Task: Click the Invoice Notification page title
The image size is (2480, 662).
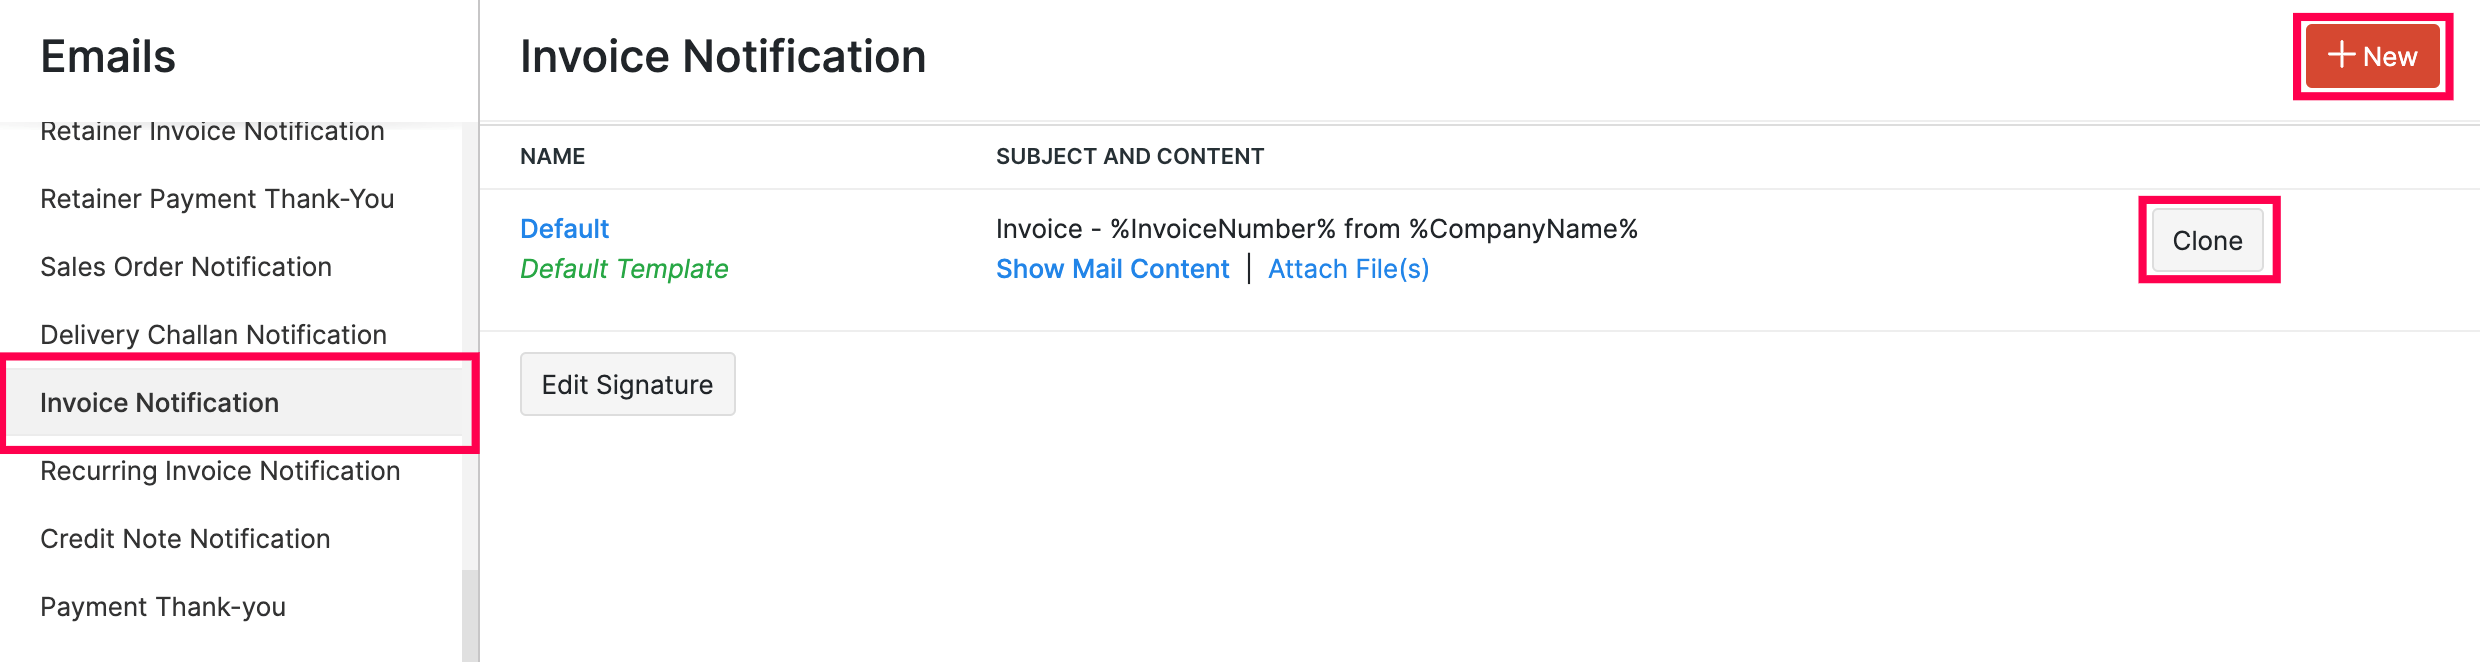Action: point(722,56)
